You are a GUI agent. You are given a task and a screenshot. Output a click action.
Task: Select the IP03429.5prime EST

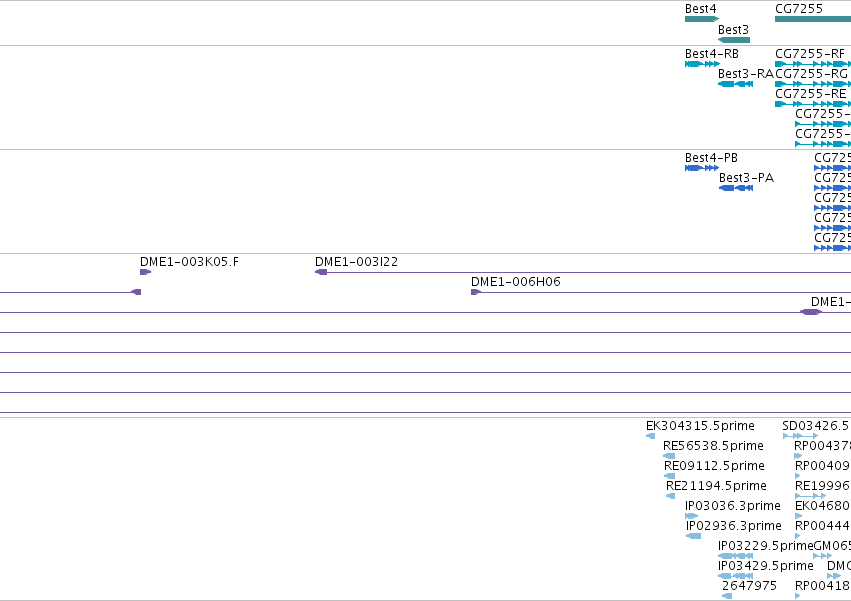(735, 576)
